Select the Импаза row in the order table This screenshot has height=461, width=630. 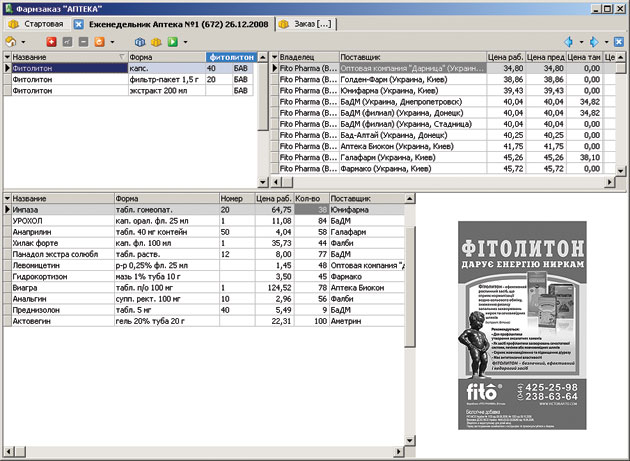tap(204, 210)
